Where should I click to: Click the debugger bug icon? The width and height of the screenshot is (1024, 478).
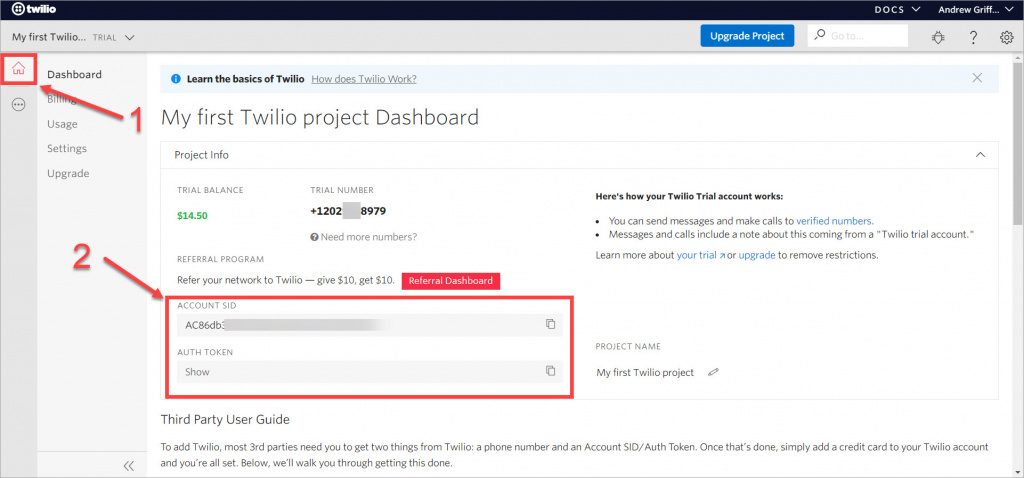pos(938,38)
